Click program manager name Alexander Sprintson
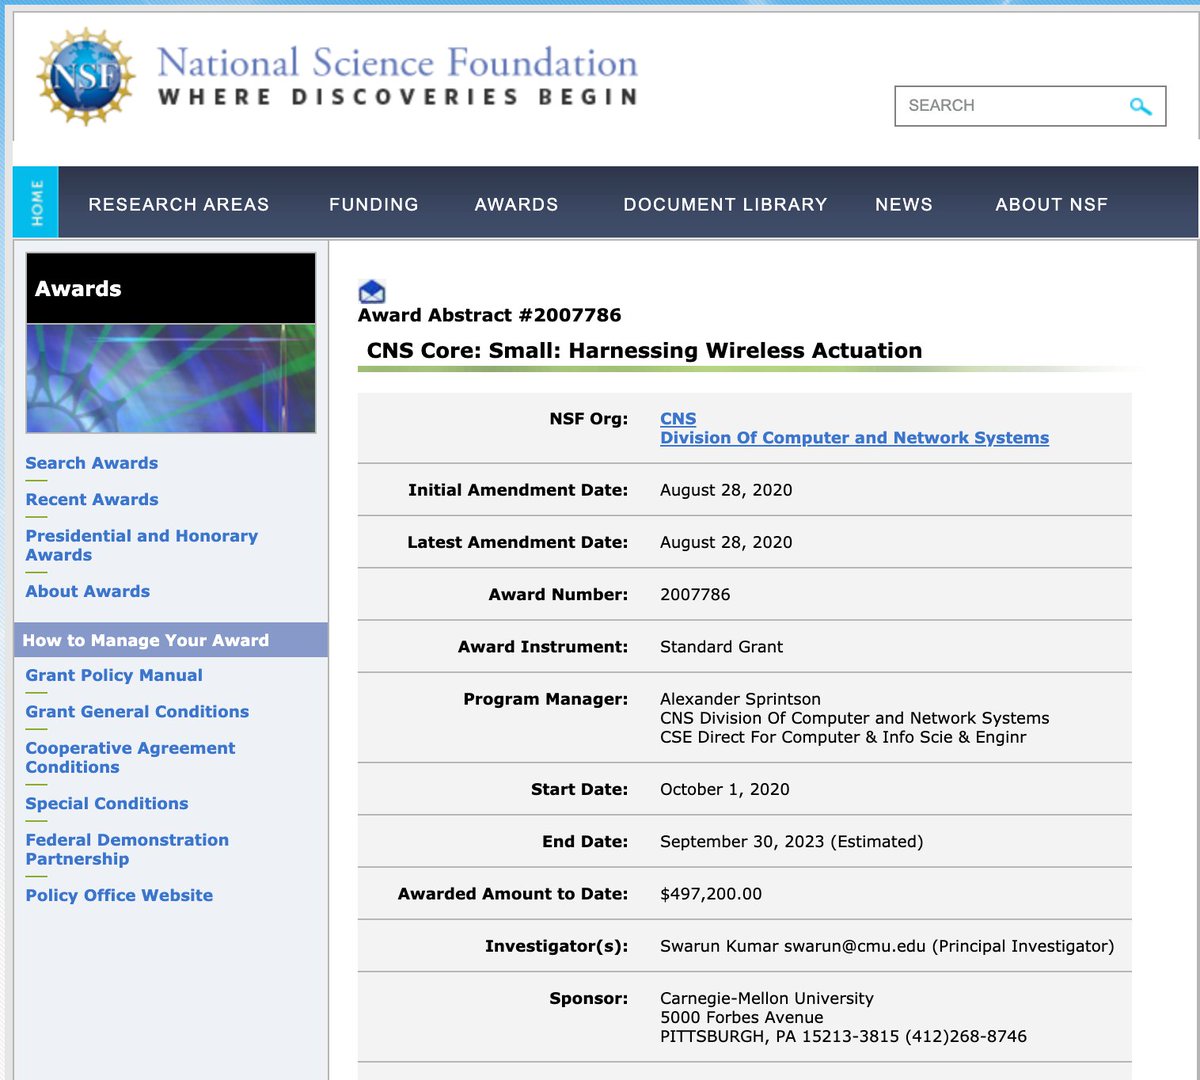 [x=740, y=699]
